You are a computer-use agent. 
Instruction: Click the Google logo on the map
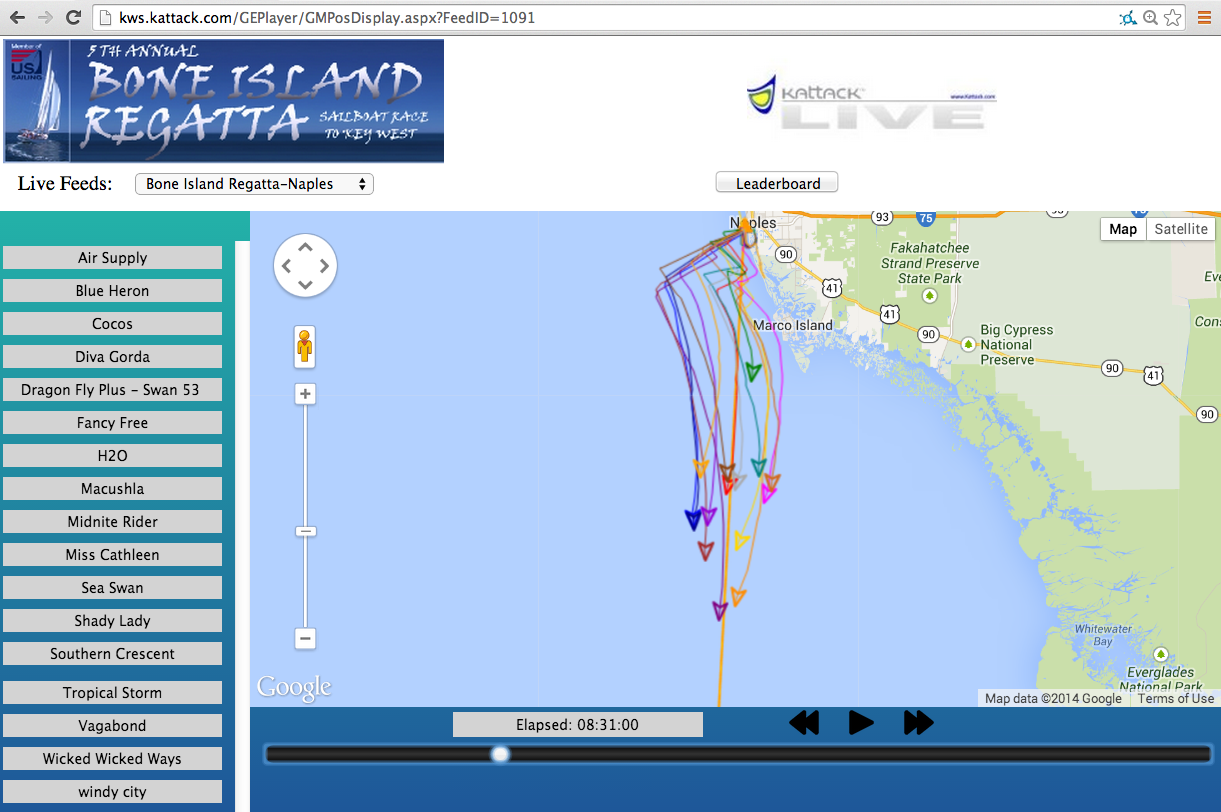tap(294, 688)
